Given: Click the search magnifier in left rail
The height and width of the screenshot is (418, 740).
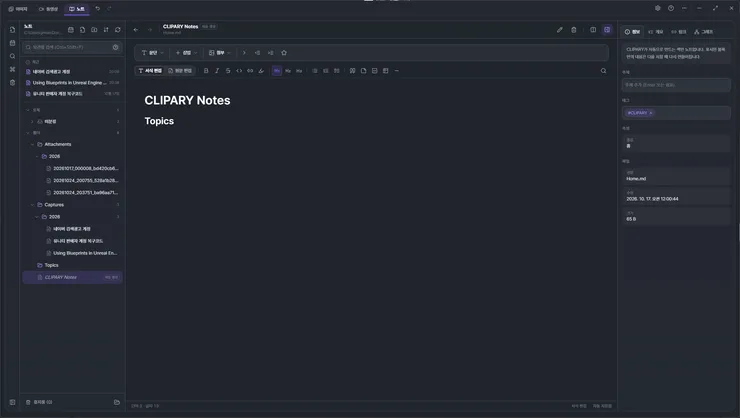Looking at the screenshot, I should [x=12, y=56].
